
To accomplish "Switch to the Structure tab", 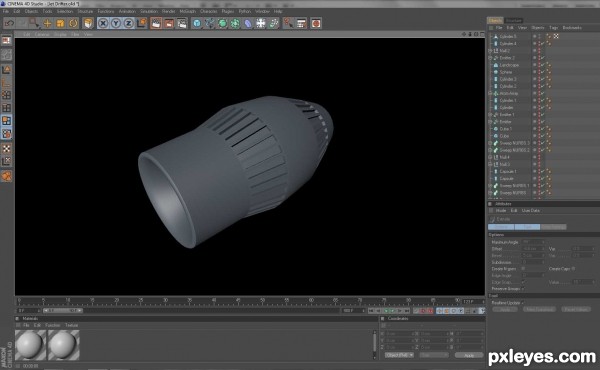I will (x=514, y=20).
